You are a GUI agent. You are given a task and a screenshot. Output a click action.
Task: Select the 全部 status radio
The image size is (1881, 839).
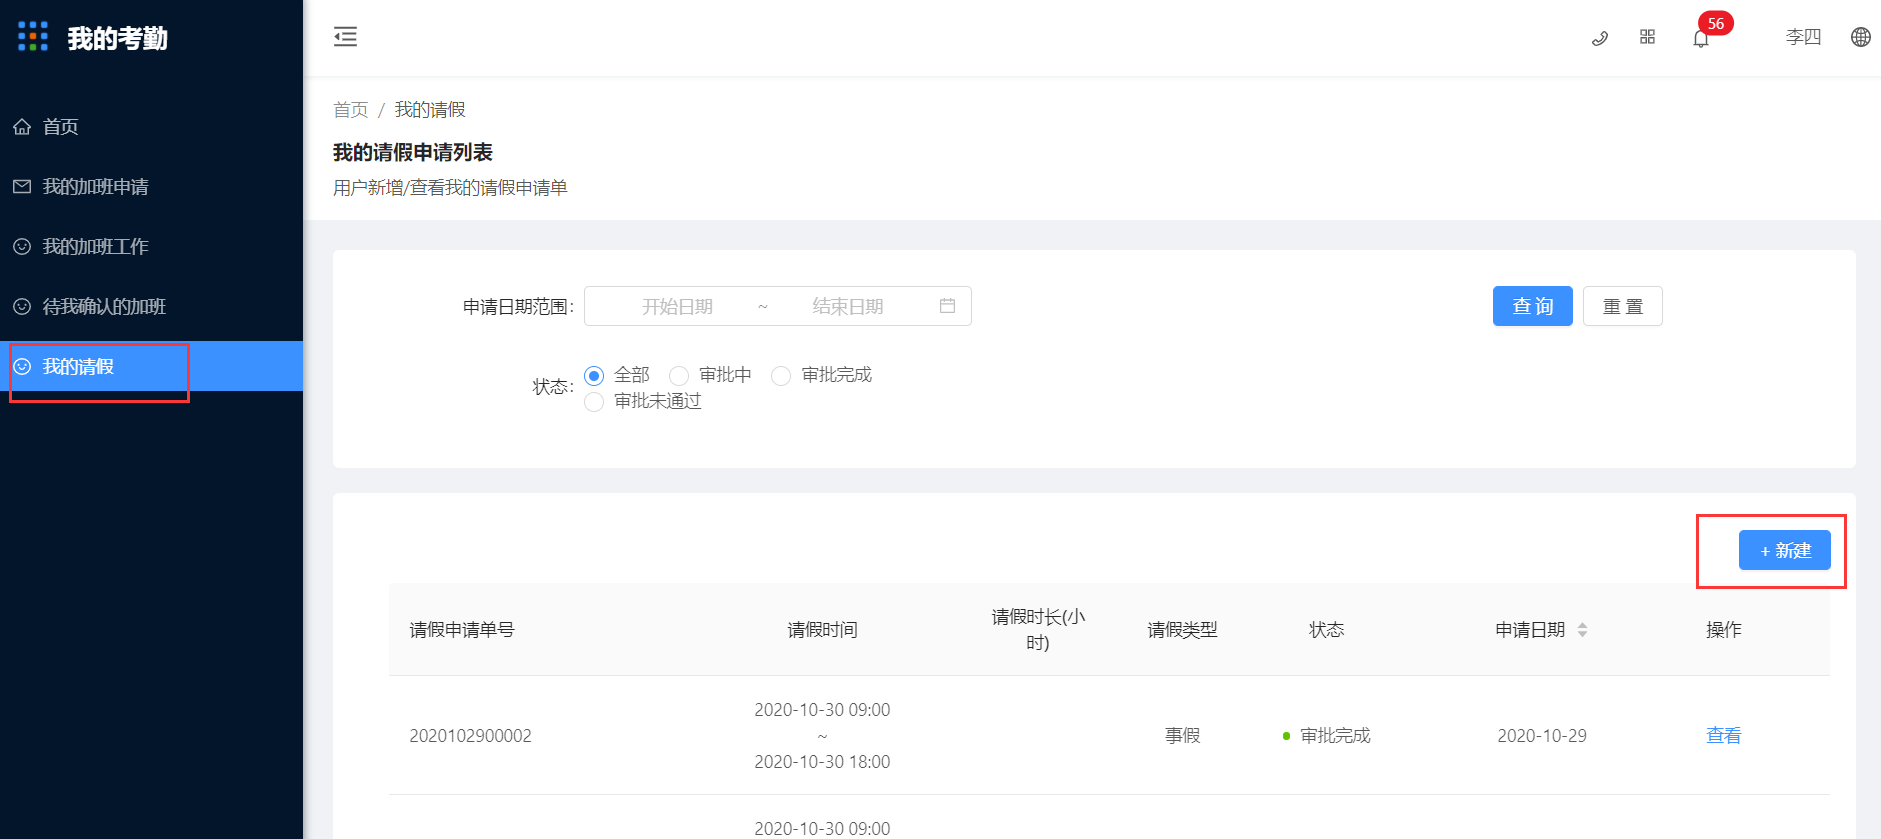[x=594, y=376]
